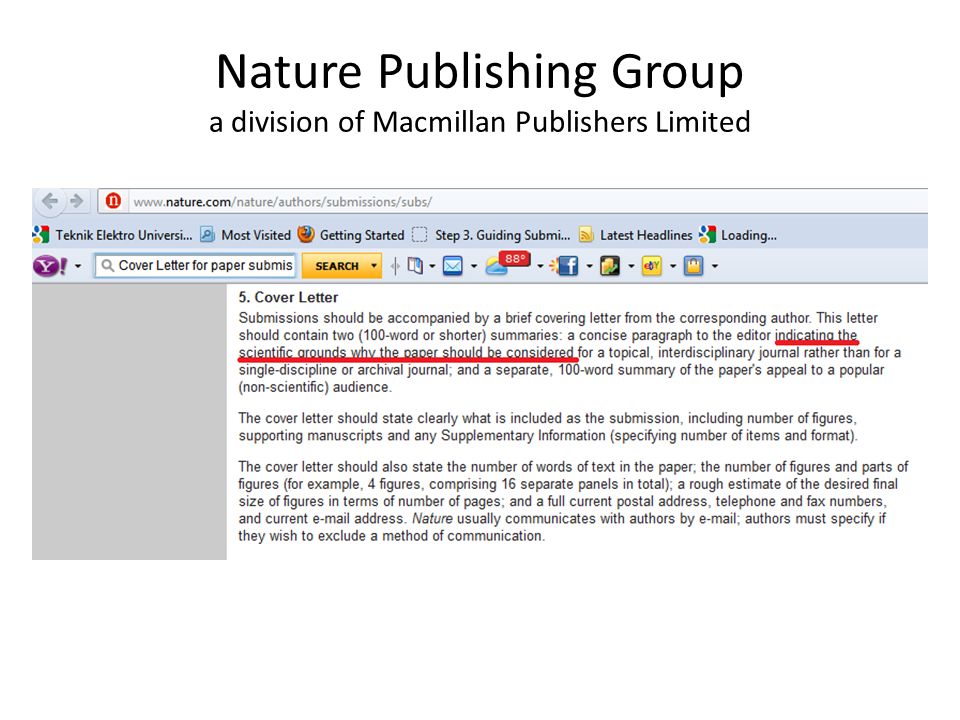Click the shopping bag toolbar icon
The image size is (960, 720).
click(693, 266)
